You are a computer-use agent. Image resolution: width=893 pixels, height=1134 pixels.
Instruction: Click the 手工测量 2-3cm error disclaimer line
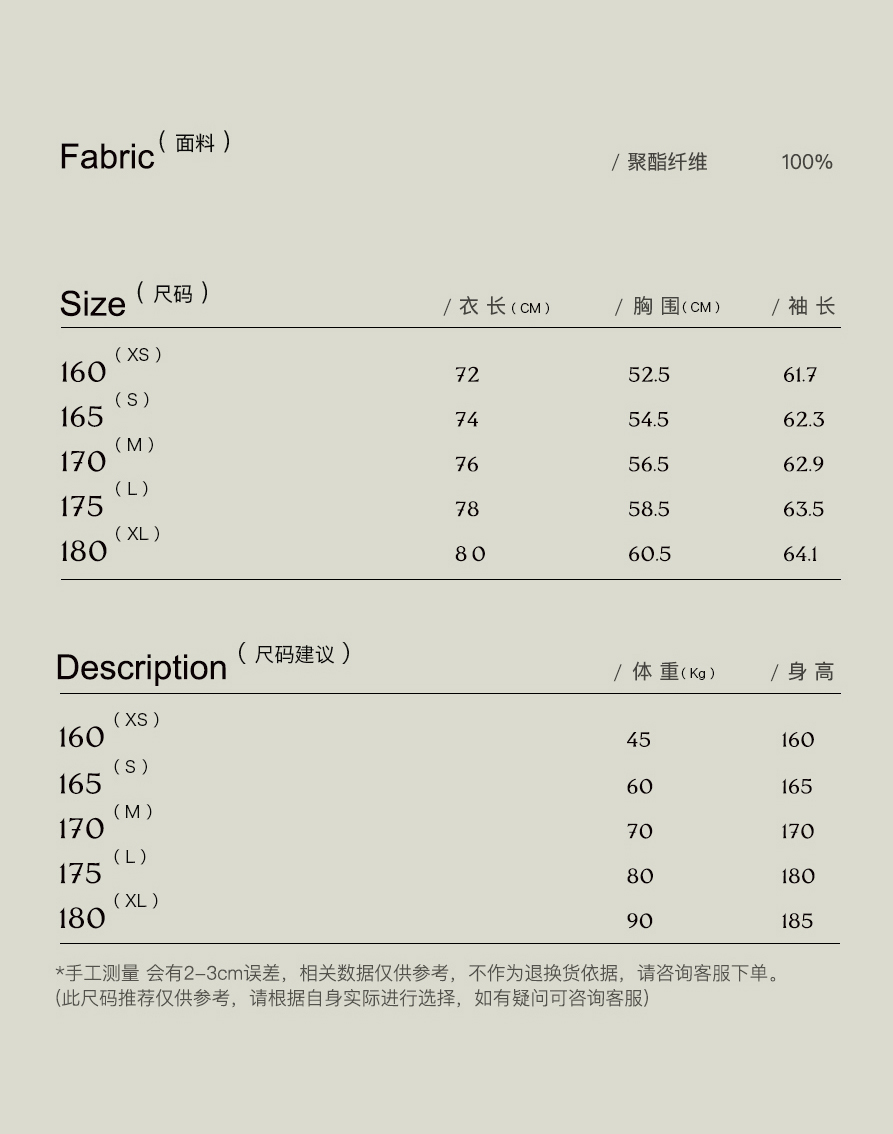pyautogui.click(x=418, y=973)
